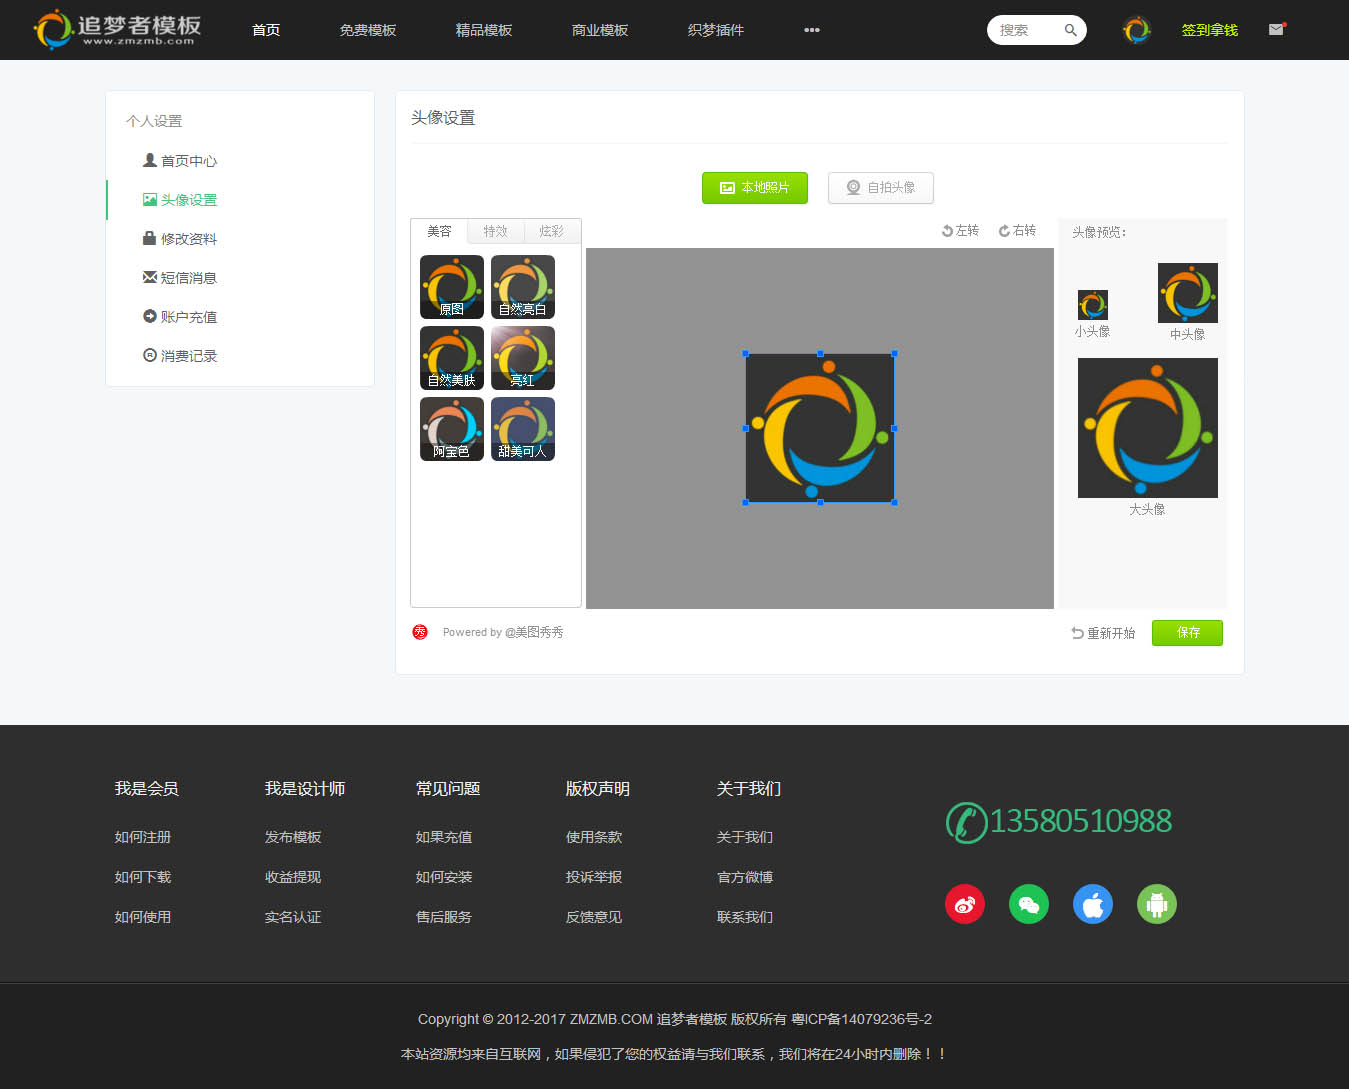Click the search magnifier icon

tap(1070, 30)
